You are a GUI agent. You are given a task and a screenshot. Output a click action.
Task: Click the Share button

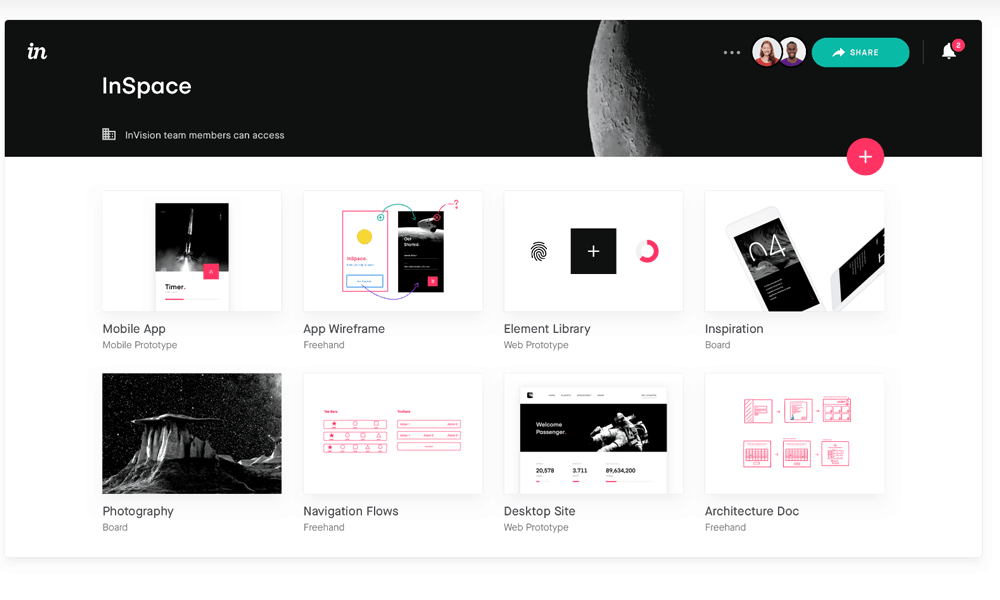click(x=860, y=53)
